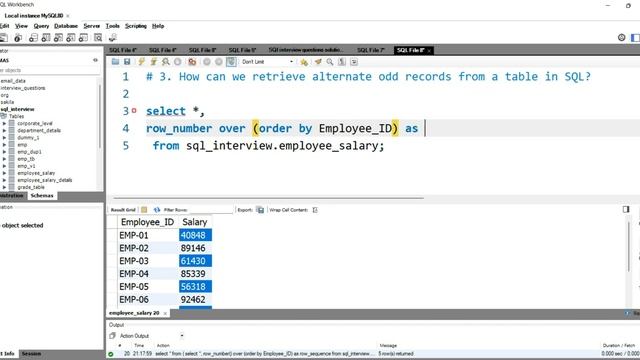640x360 pixels.
Task: Click the stop execution icon
Action: point(178,62)
